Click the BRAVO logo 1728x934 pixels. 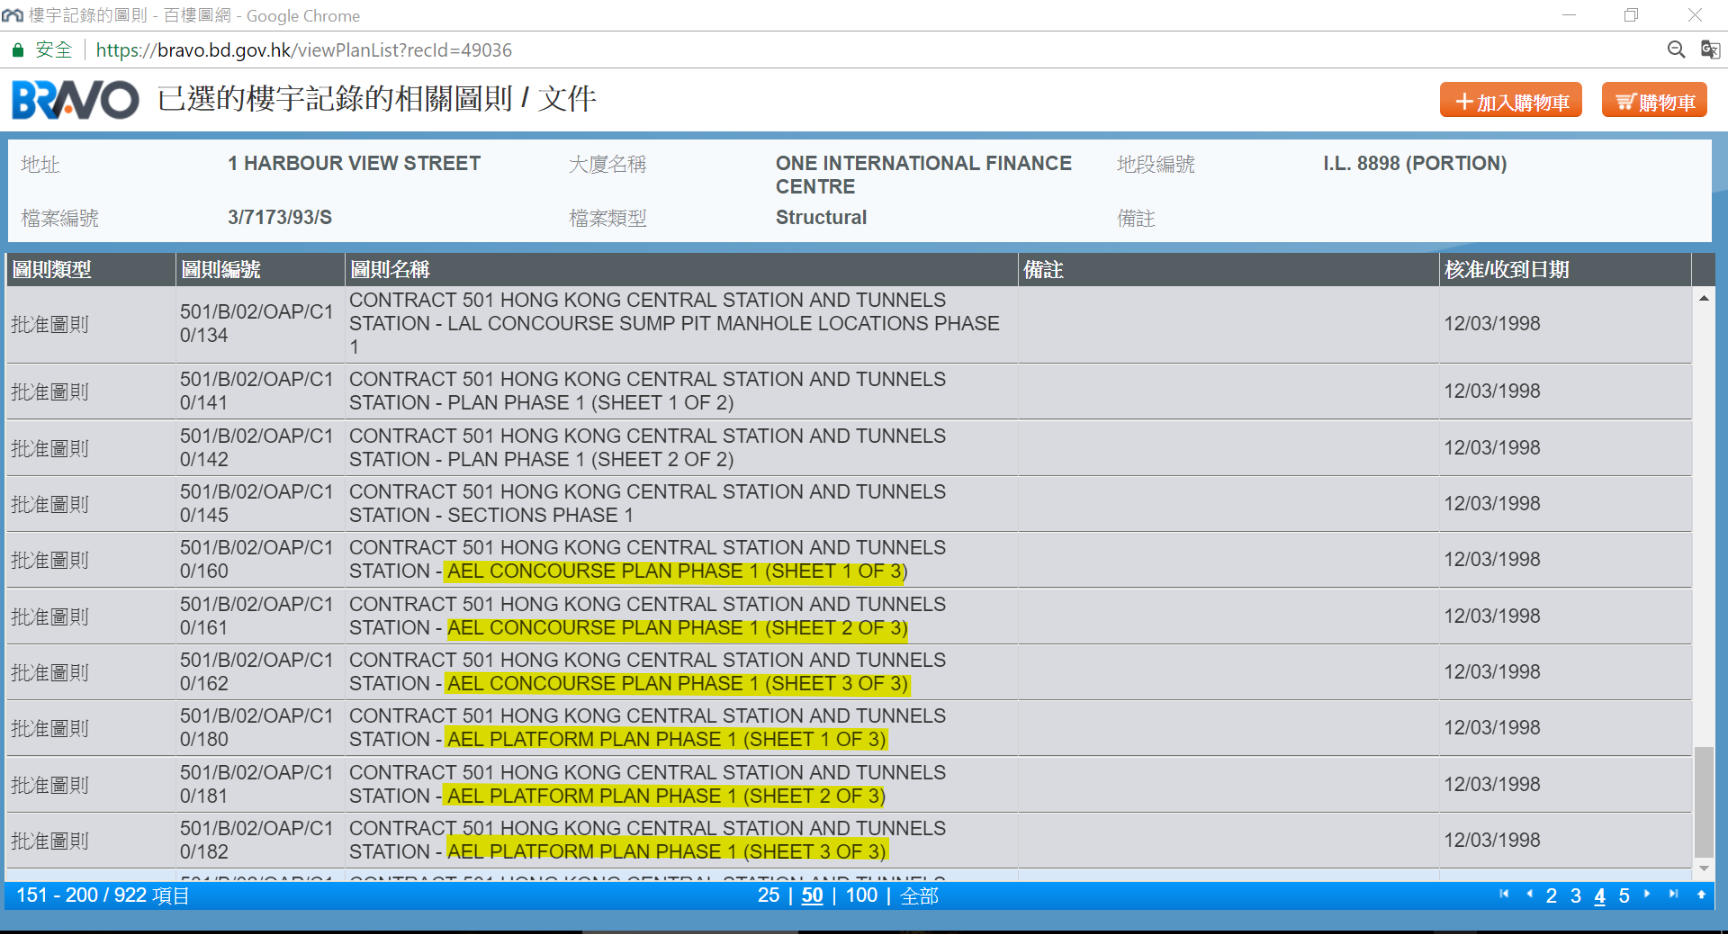point(75,100)
